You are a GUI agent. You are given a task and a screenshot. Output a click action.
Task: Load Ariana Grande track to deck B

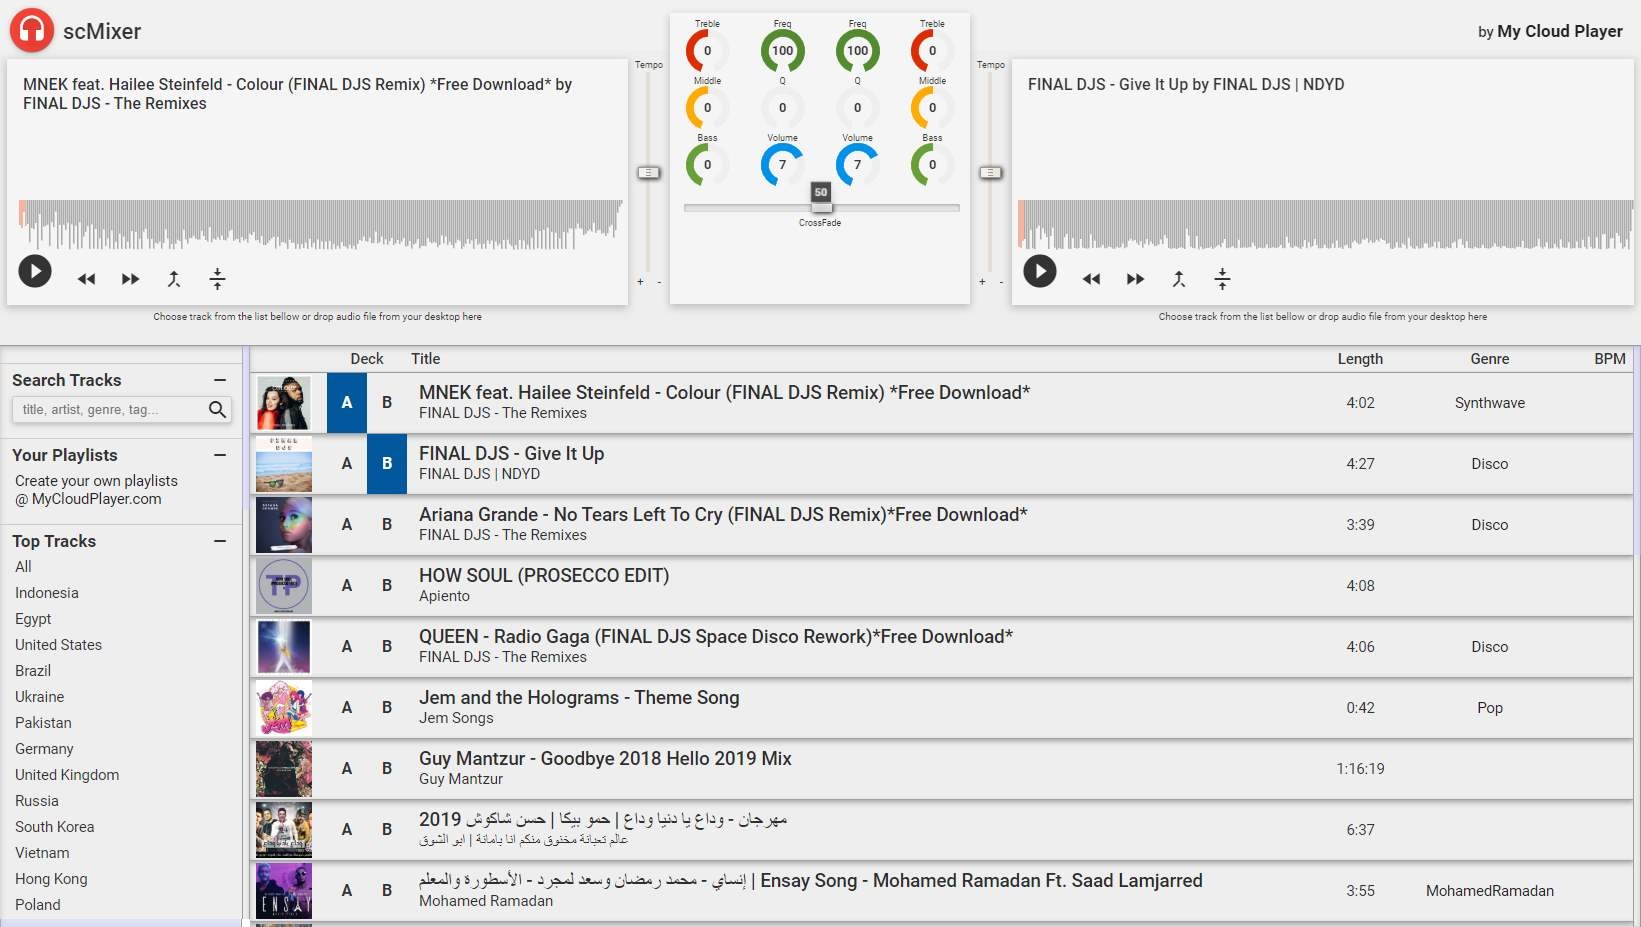[x=387, y=525]
